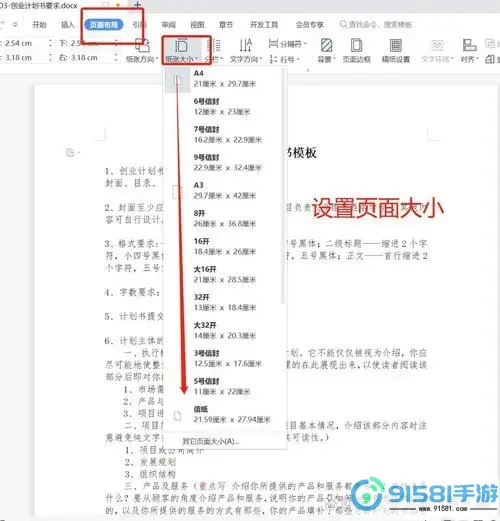Choose 6号信封 12厘米 x 23厘米
500x521 pixels.
click(x=223, y=107)
